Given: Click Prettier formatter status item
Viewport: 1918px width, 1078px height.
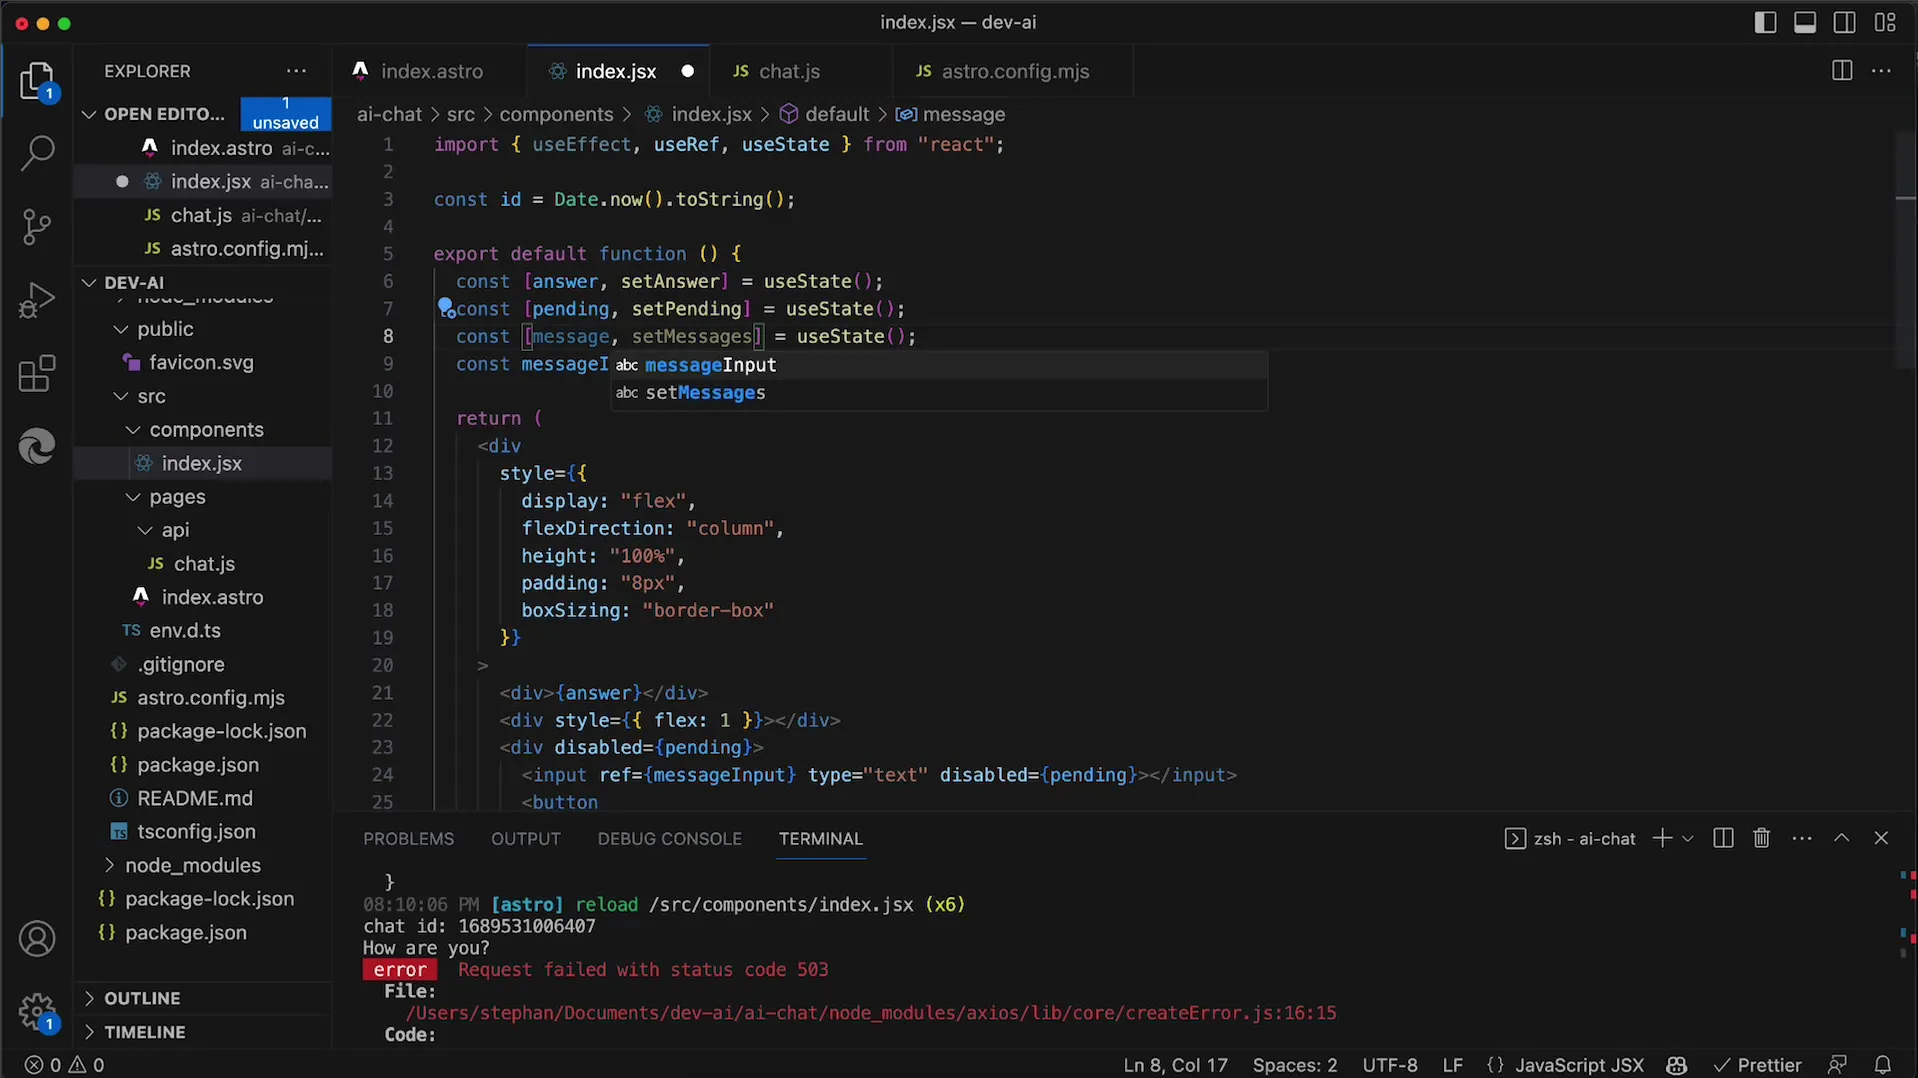Looking at the screenshot, I should pyautogui.click(x=1757, y=1065).
